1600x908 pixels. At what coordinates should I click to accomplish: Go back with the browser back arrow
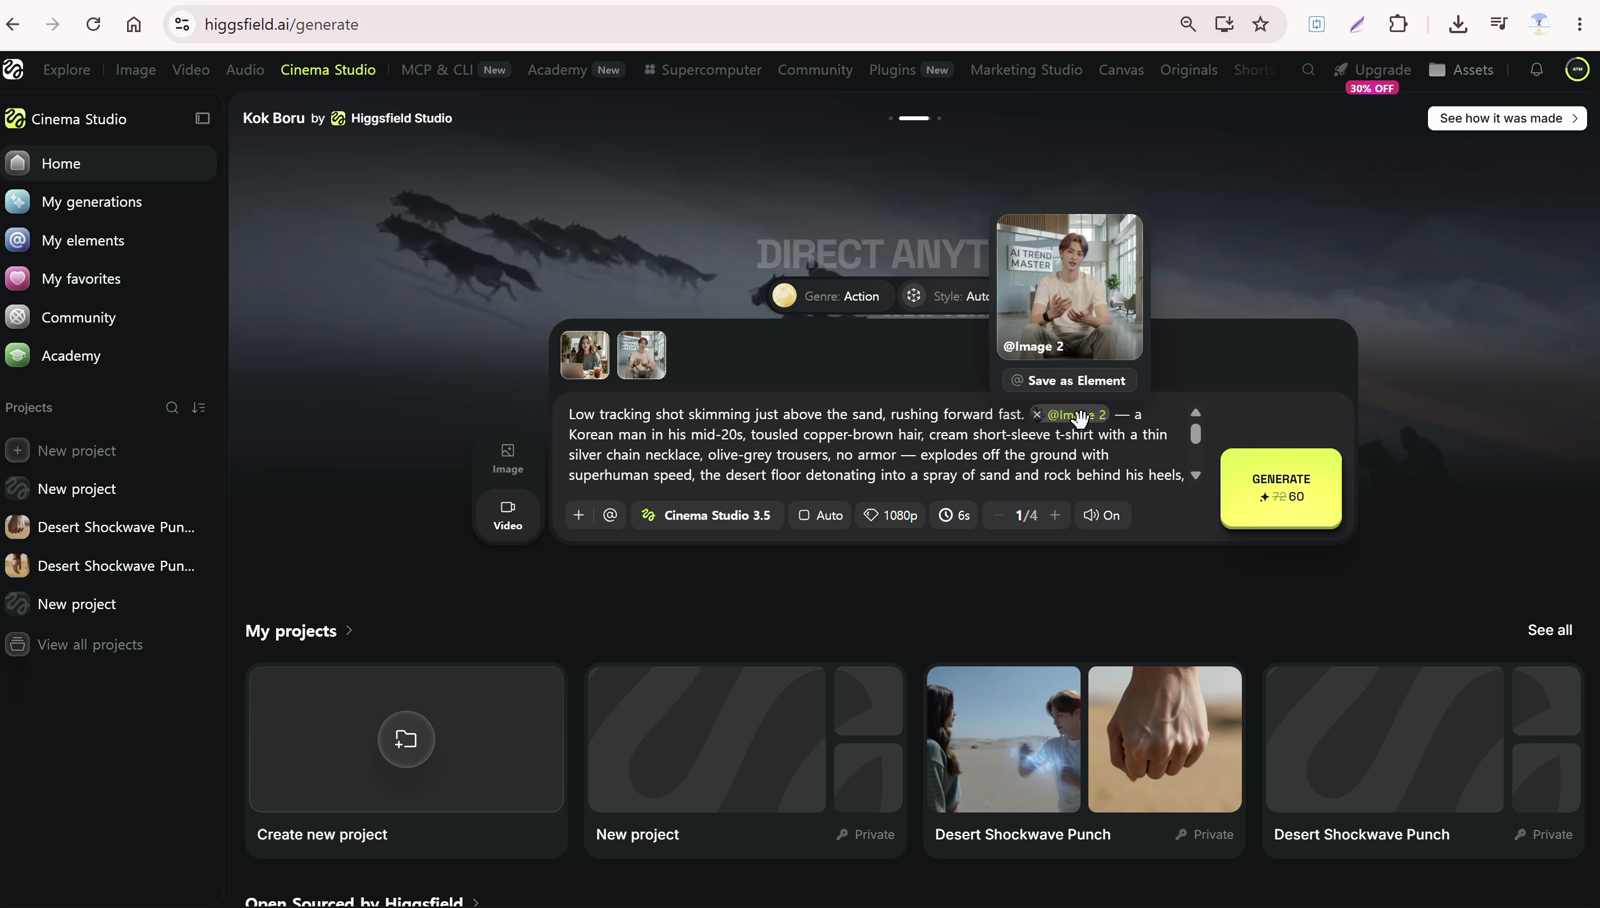tap(13, 24)
